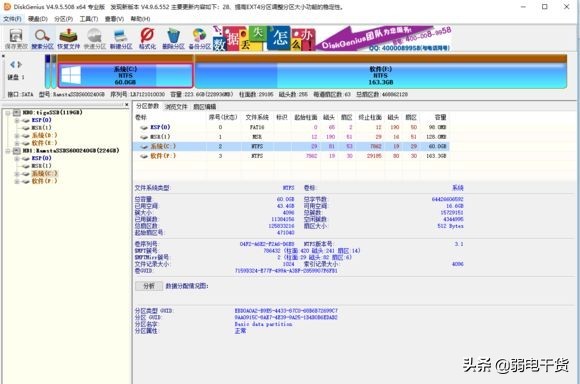580x384 pixels.
Task: Open the 分区(P) menu
Action: click(63, 18)
